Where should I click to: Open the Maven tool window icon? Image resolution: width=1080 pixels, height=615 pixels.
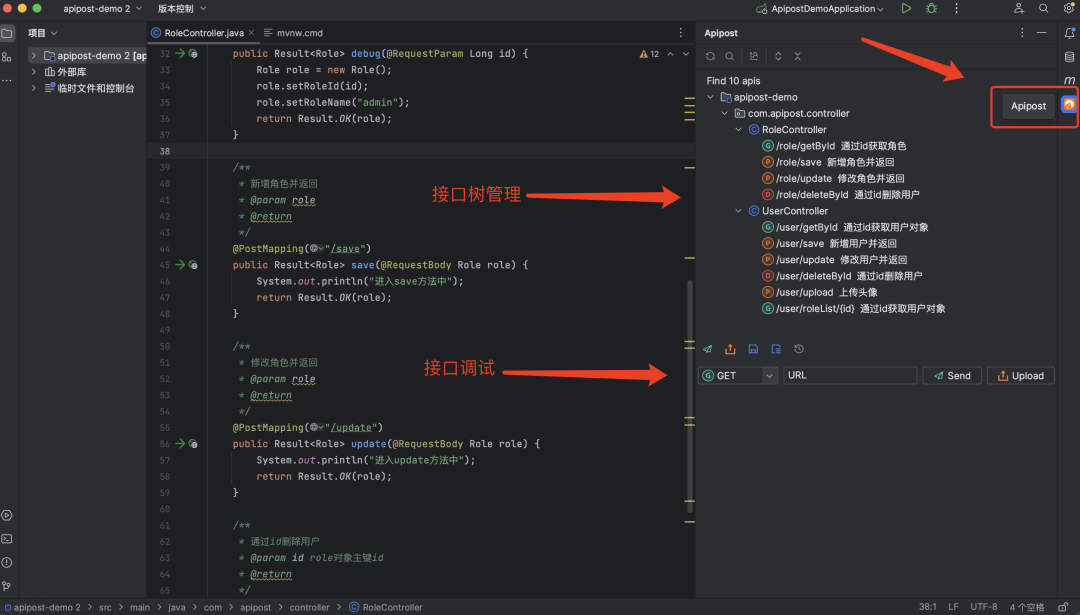pyautogui.click(x=1069, y=81)
